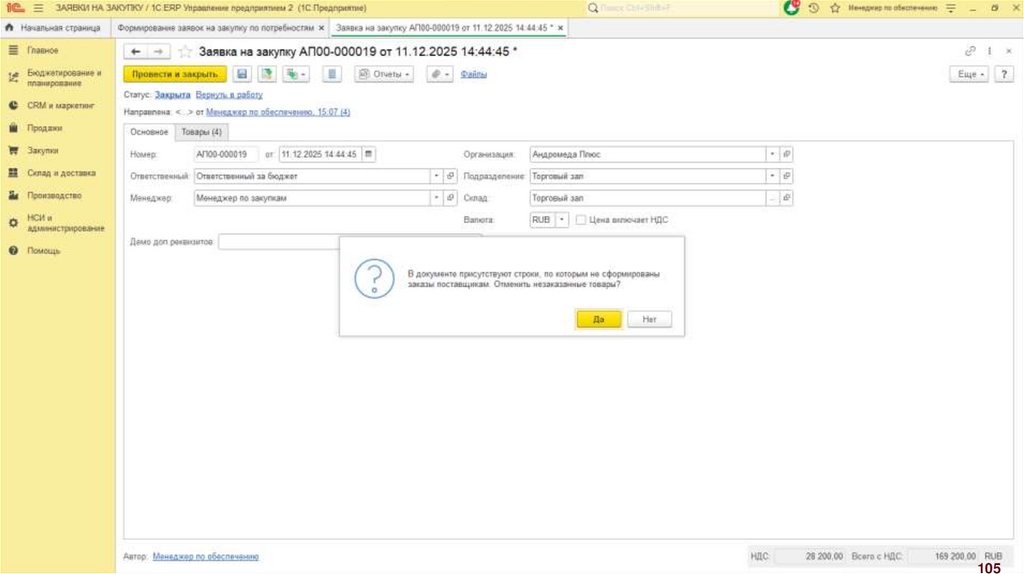Toggle Цена включает НДС checkbox
1024x574 pixels.
(x=581, y=219)
